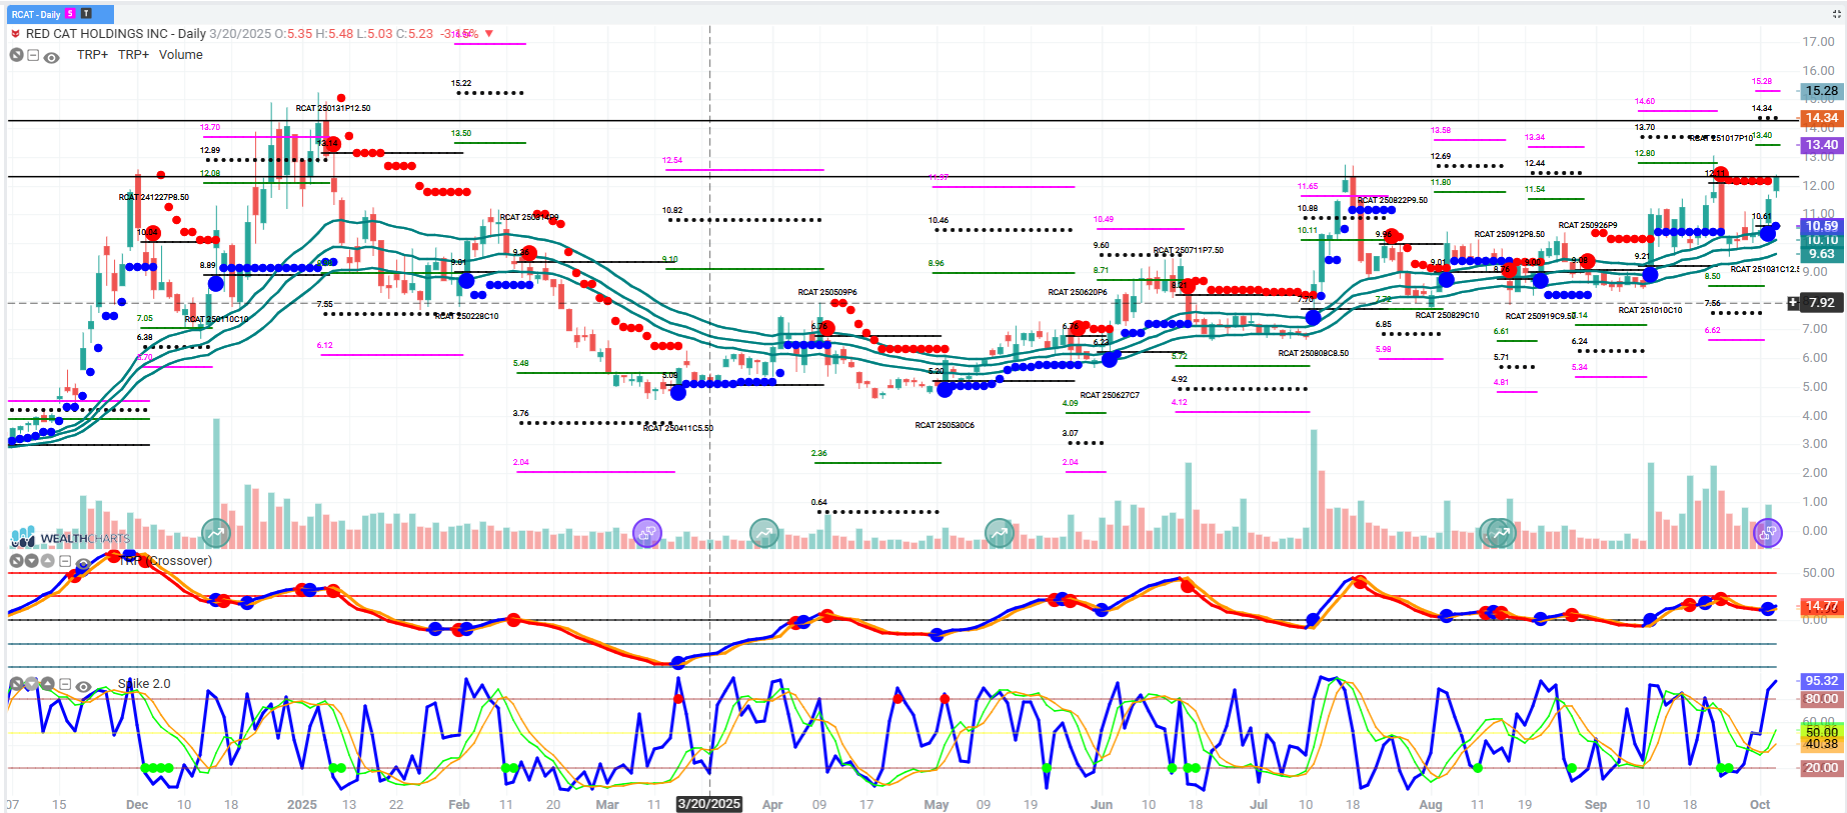Open the fullscreen icon in top-right corner

tap(1836, 14)
